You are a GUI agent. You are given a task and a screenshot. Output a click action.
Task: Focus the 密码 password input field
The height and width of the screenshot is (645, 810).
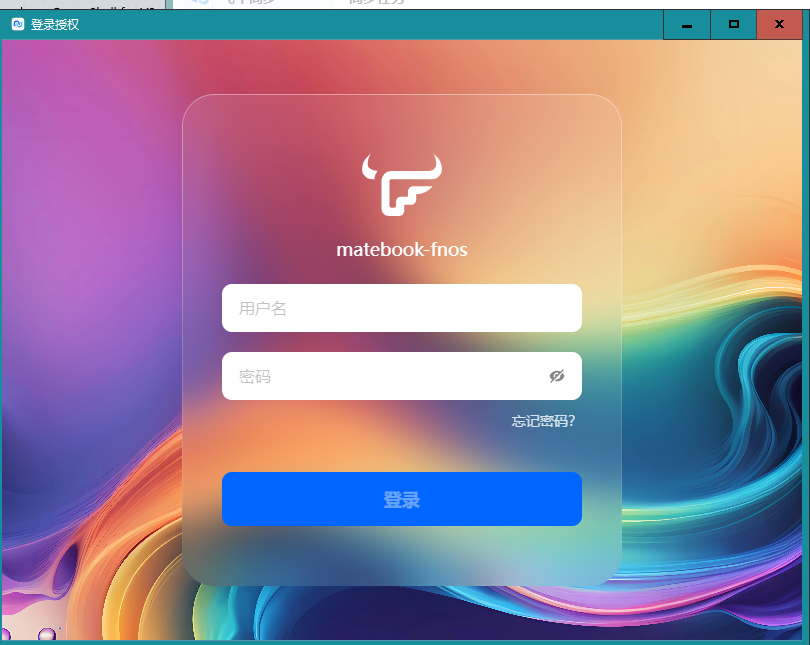[401, 376]
